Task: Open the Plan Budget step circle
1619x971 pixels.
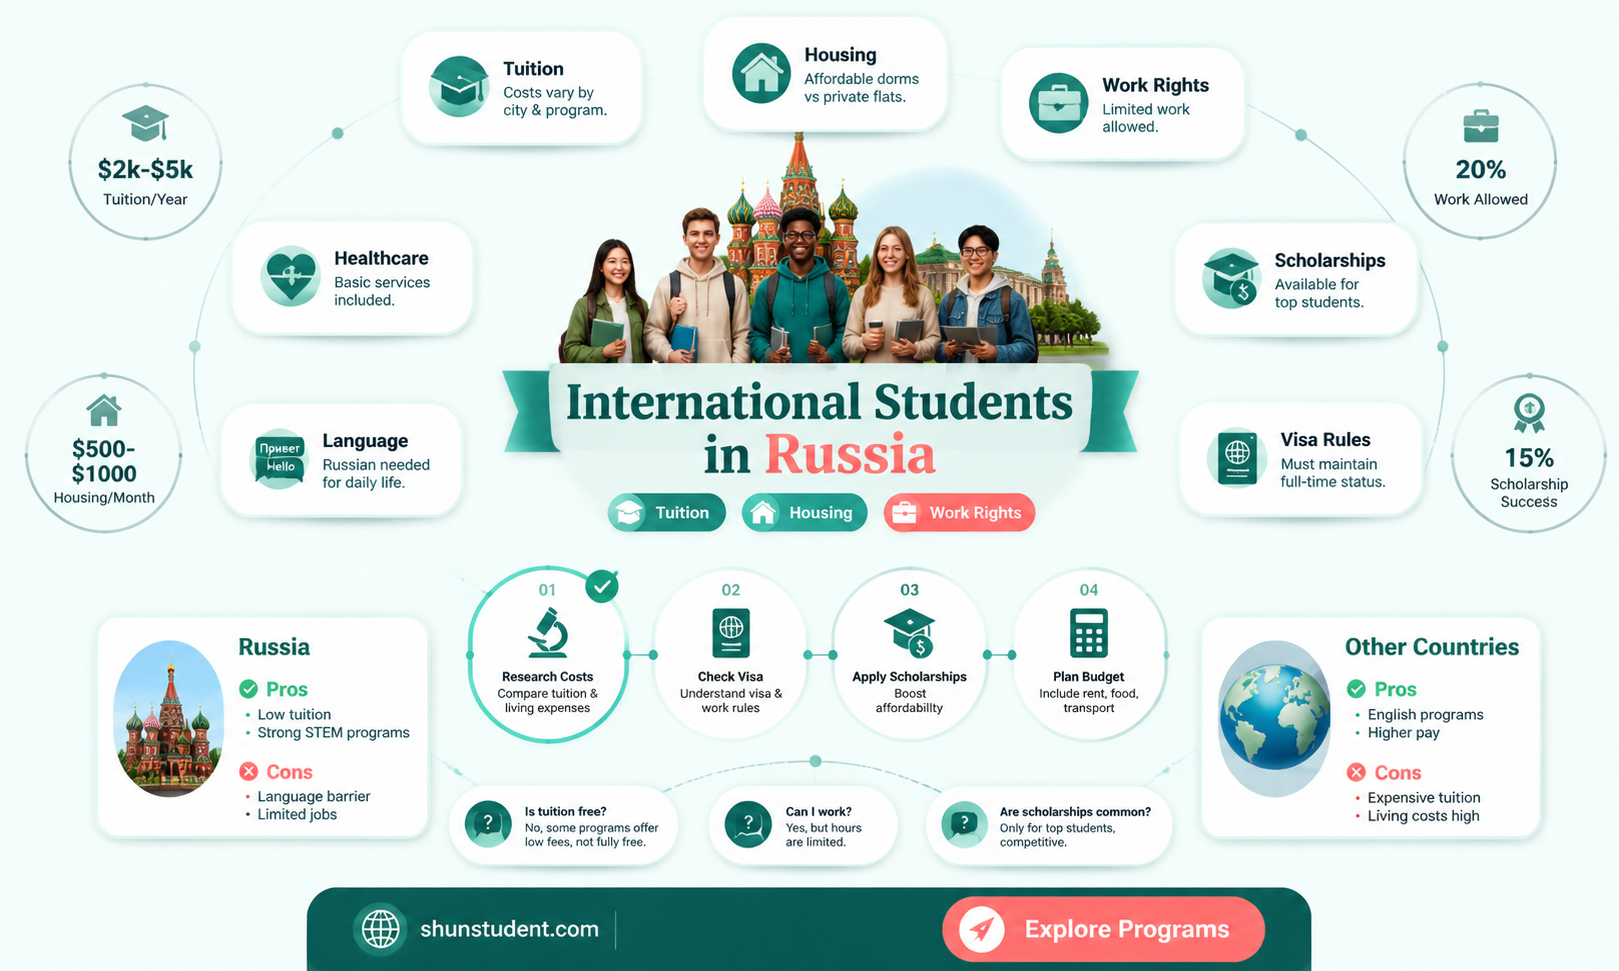Action: 1089,655
